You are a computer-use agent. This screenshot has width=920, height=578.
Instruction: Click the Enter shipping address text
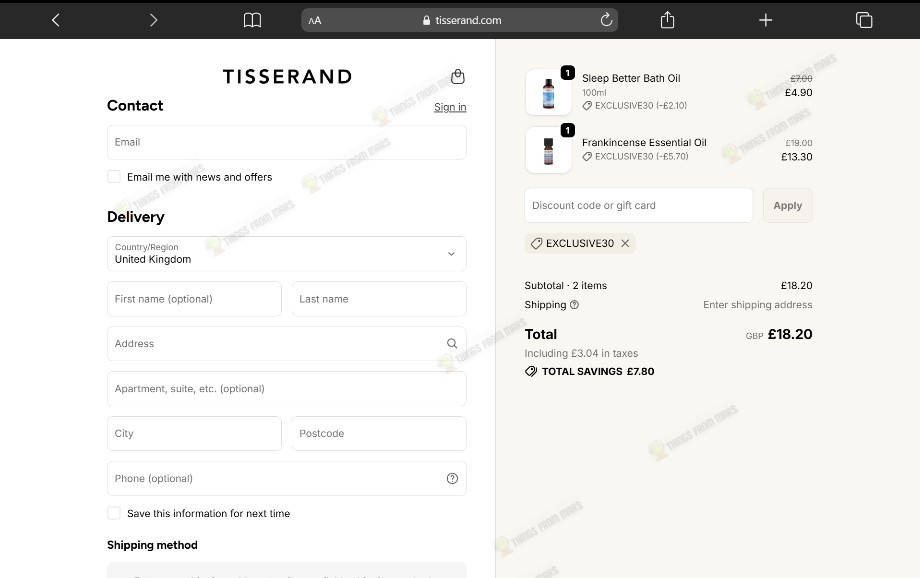click(757, 305)
